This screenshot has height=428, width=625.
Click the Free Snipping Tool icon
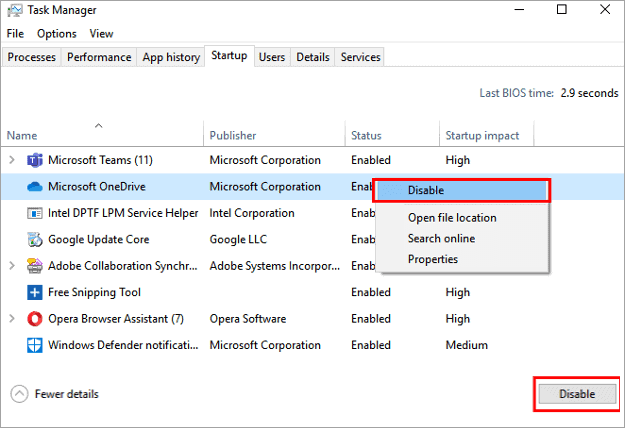click(34, 293)
